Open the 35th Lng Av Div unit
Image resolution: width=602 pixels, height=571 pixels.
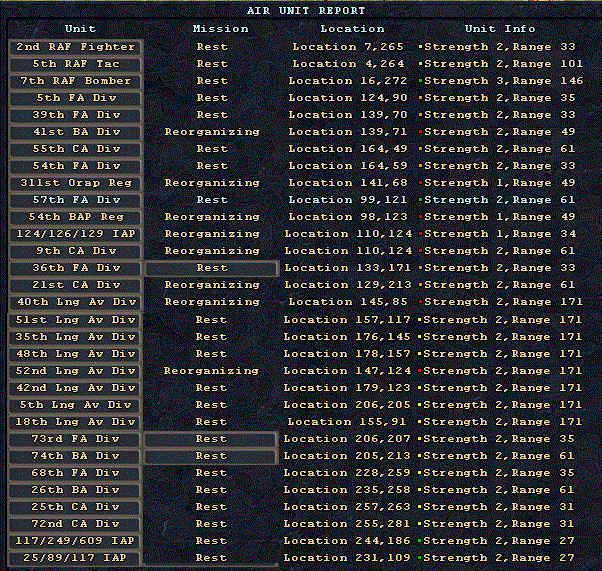pyautogui.click(x=74, y=337)
